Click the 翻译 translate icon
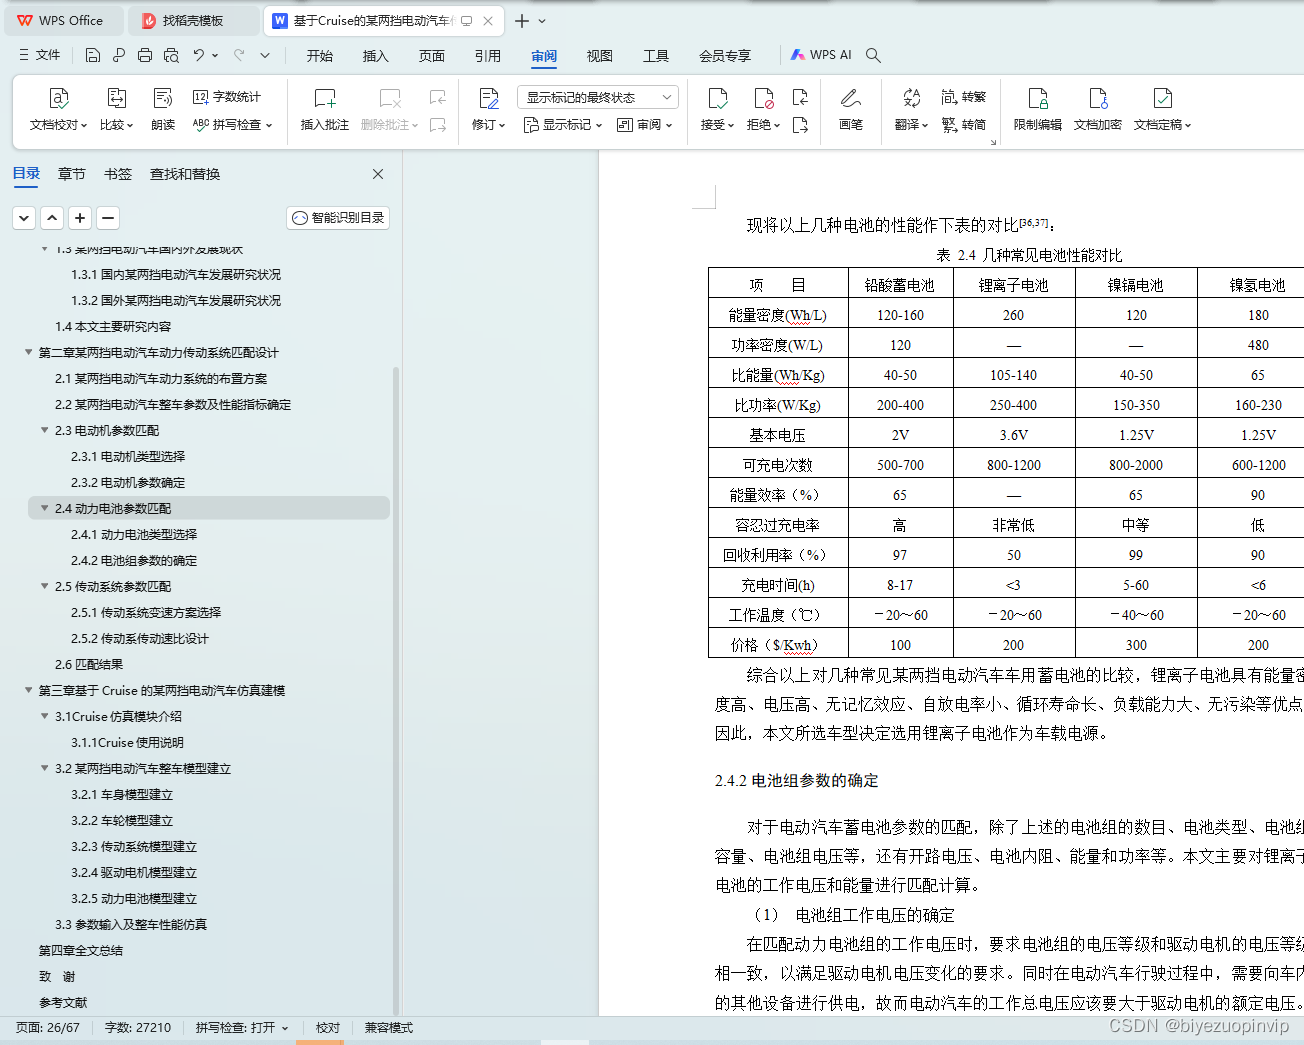This screenshot has width=1304, height=1045. coord(911,98)
